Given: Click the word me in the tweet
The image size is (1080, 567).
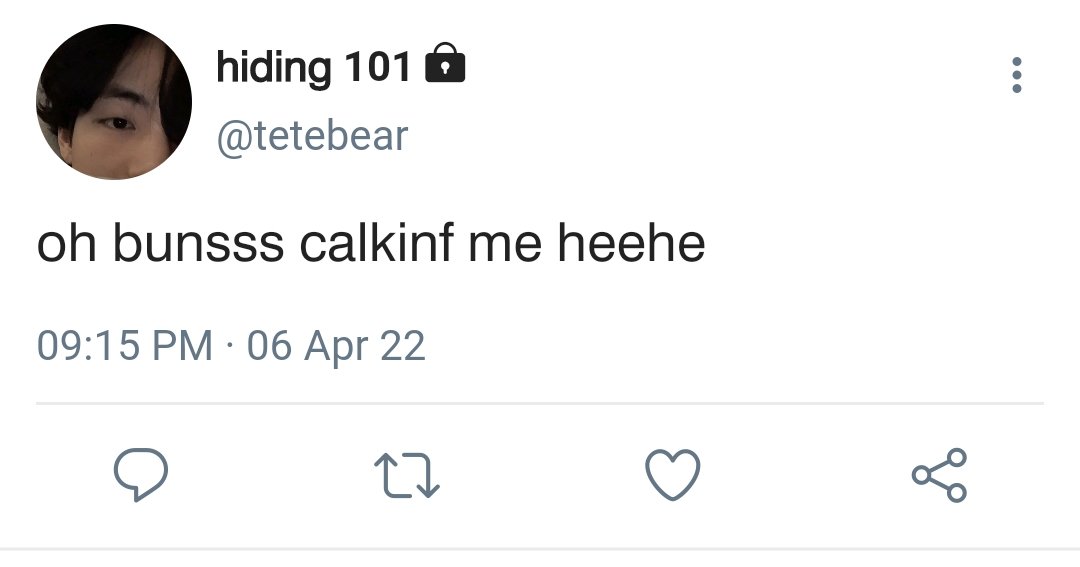Looking at the screenshot, I should coord(505,247).
